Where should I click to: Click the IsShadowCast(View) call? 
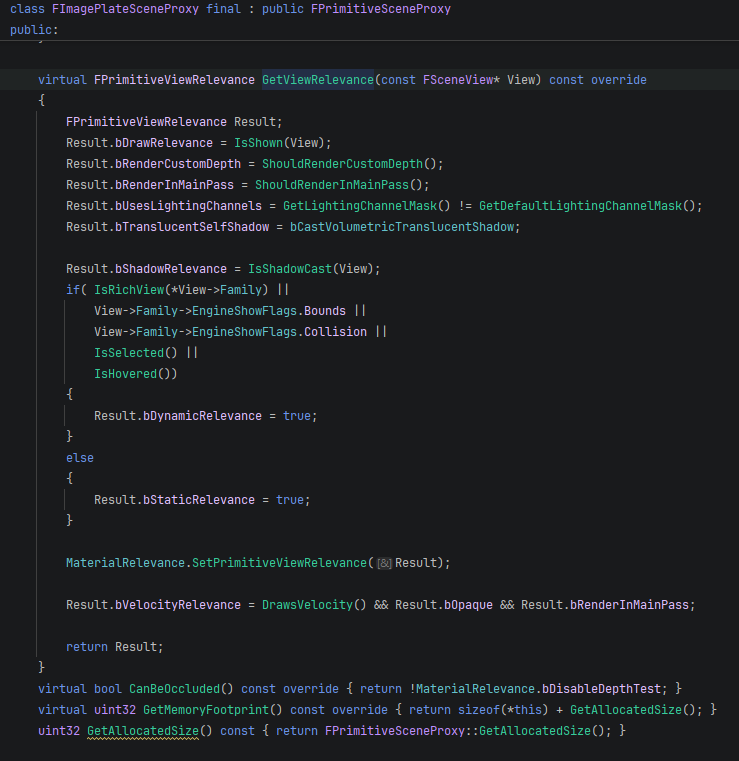click(314, 269)
